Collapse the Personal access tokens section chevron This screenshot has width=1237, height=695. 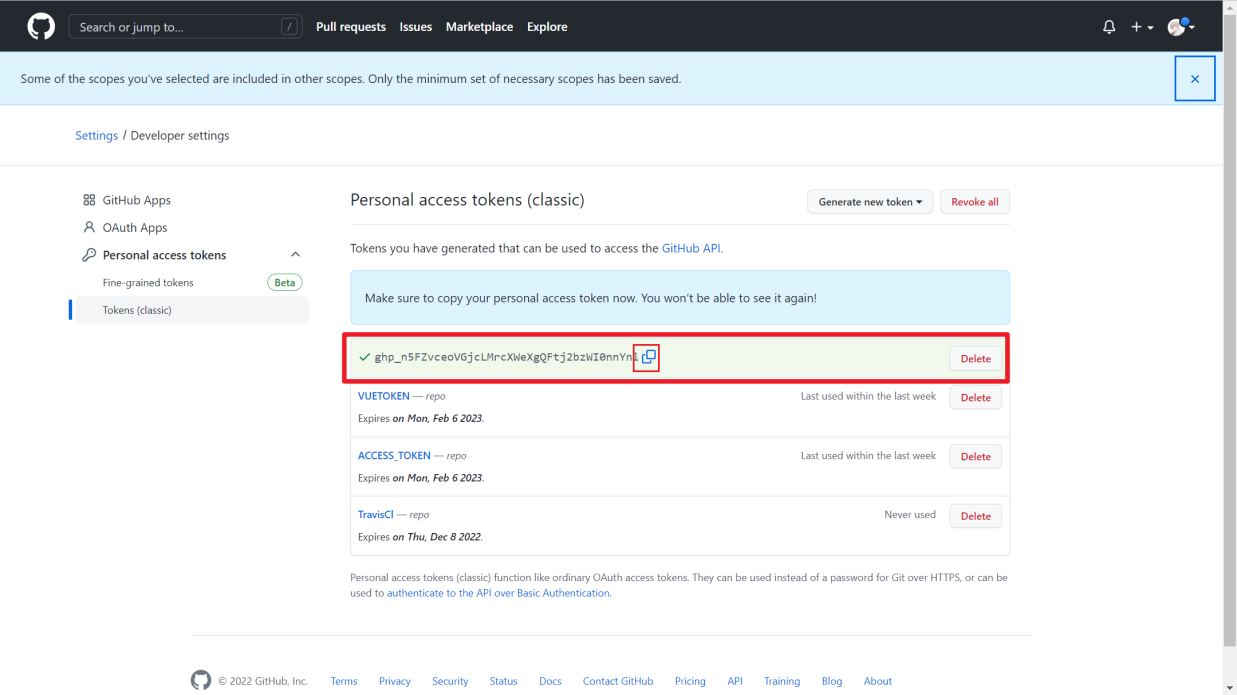(x=295, y=255)
